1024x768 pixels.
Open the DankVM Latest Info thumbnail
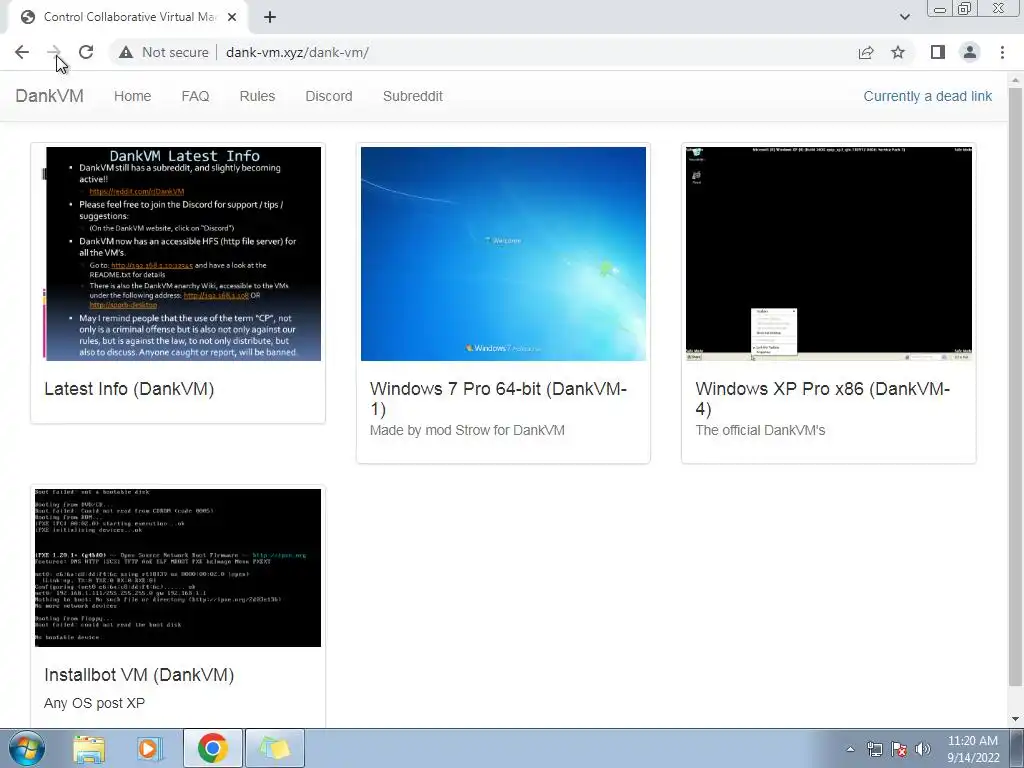point(178,253)
